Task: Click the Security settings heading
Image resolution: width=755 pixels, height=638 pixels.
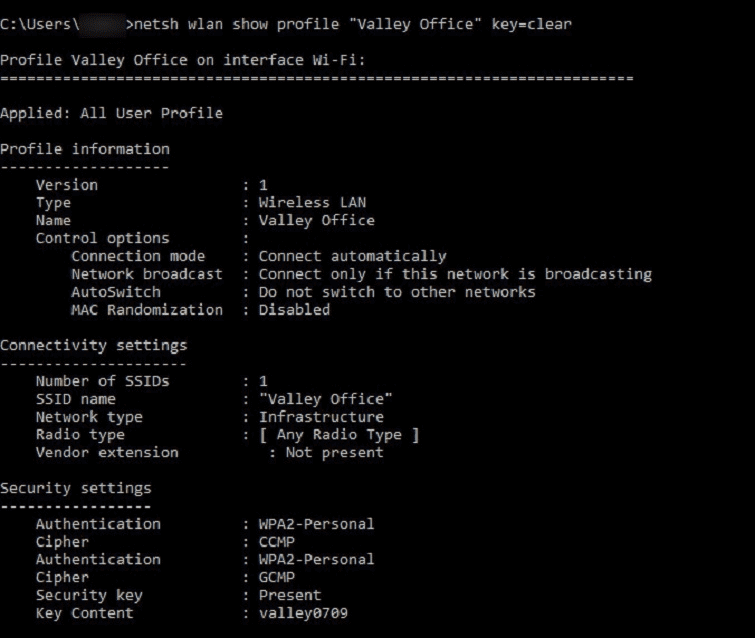Action: point(76,488)
